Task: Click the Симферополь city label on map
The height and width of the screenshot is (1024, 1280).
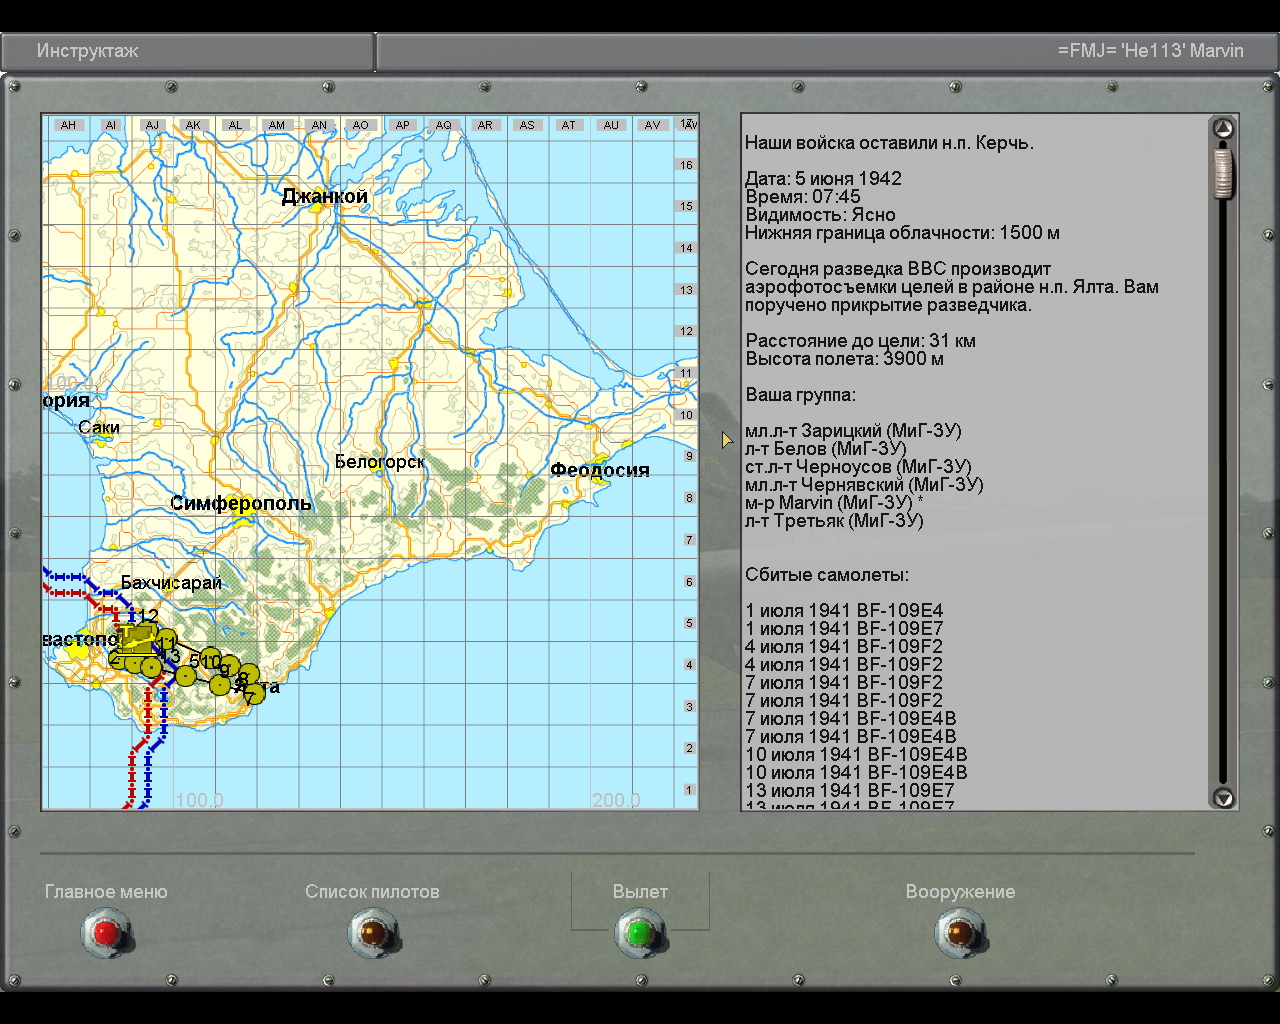Action: click(240, 503)
